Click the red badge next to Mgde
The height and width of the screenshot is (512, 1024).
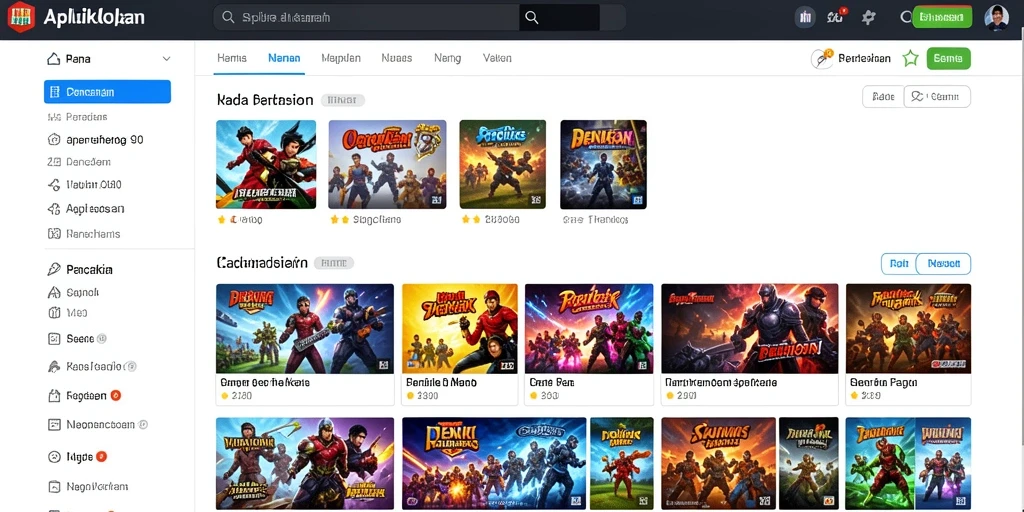[101, 456]
